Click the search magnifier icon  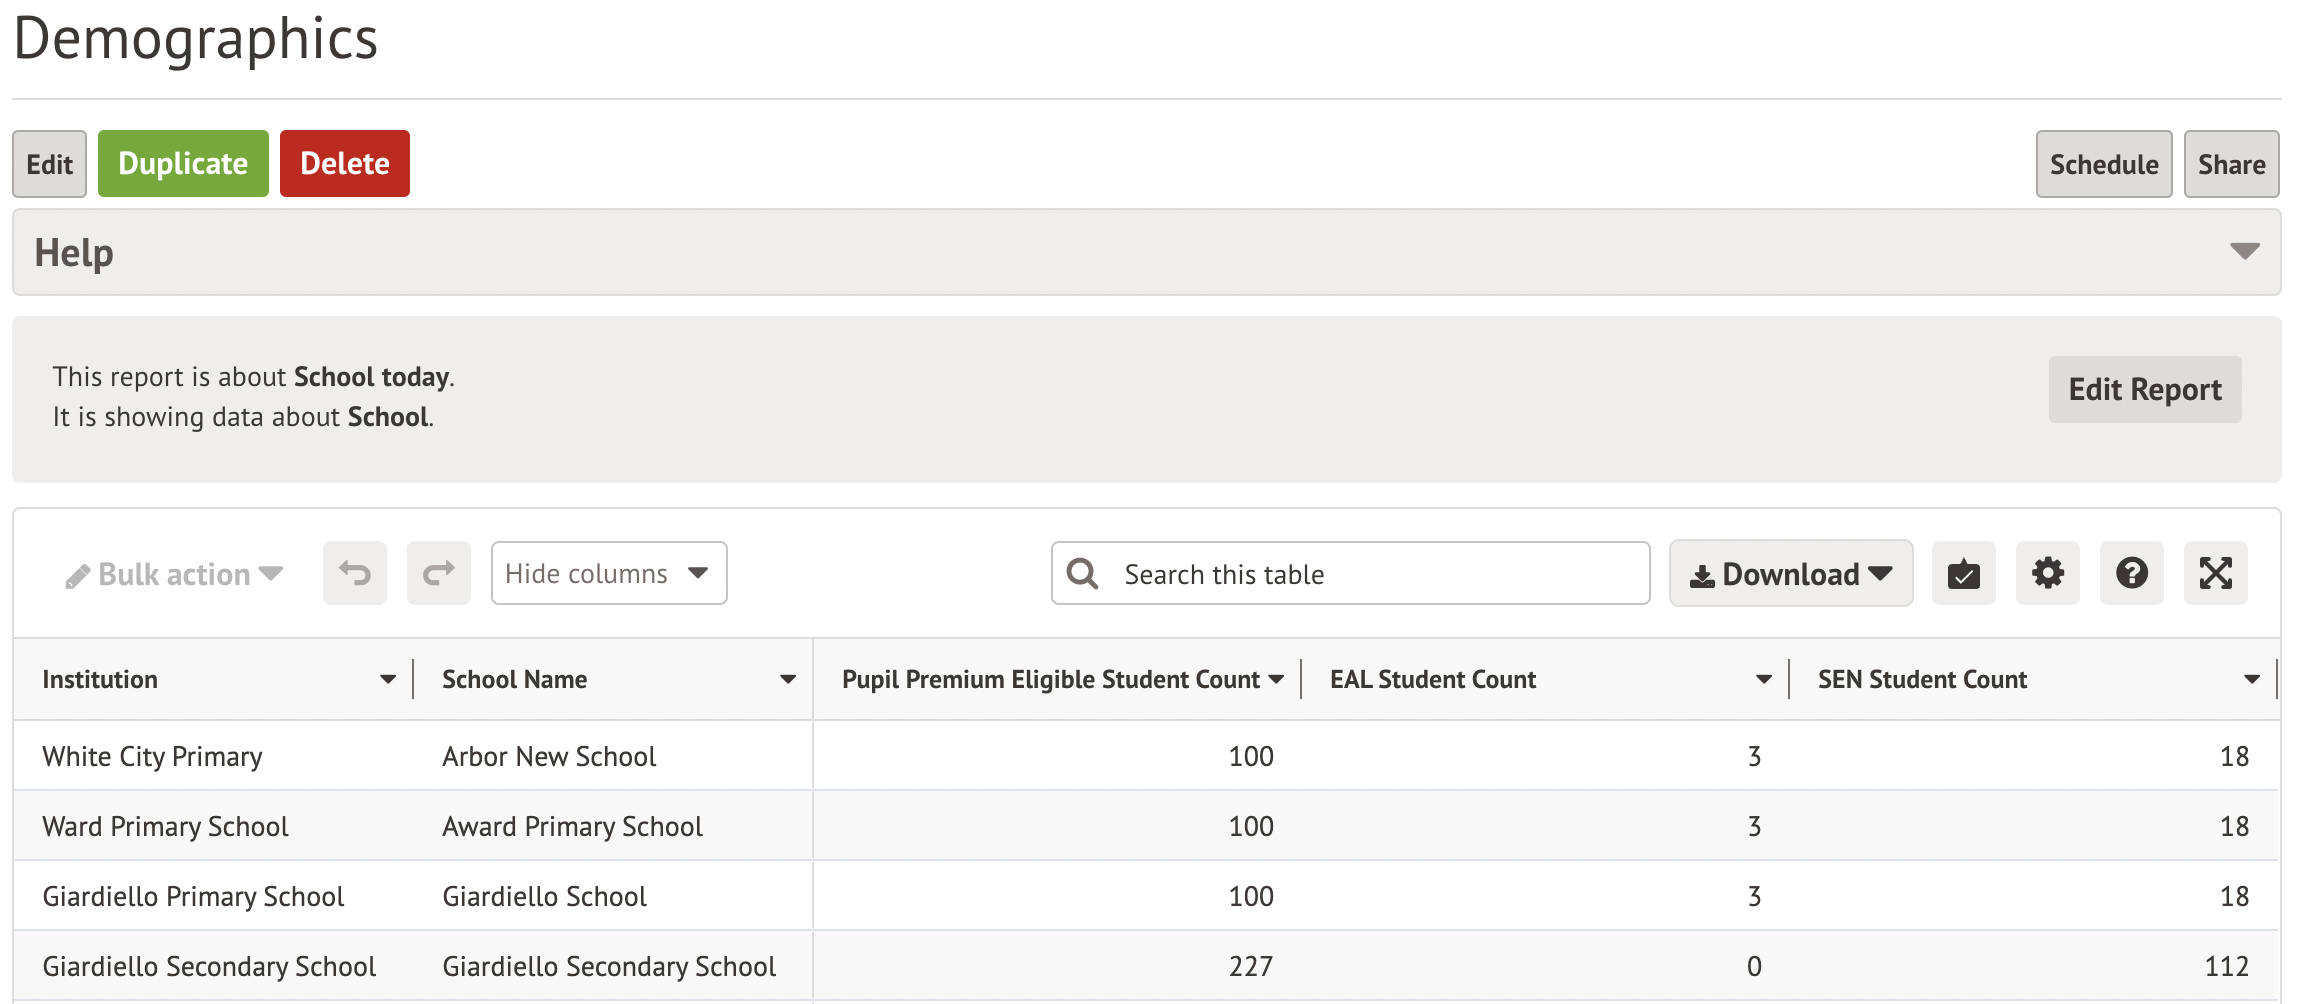(1082, 574)
